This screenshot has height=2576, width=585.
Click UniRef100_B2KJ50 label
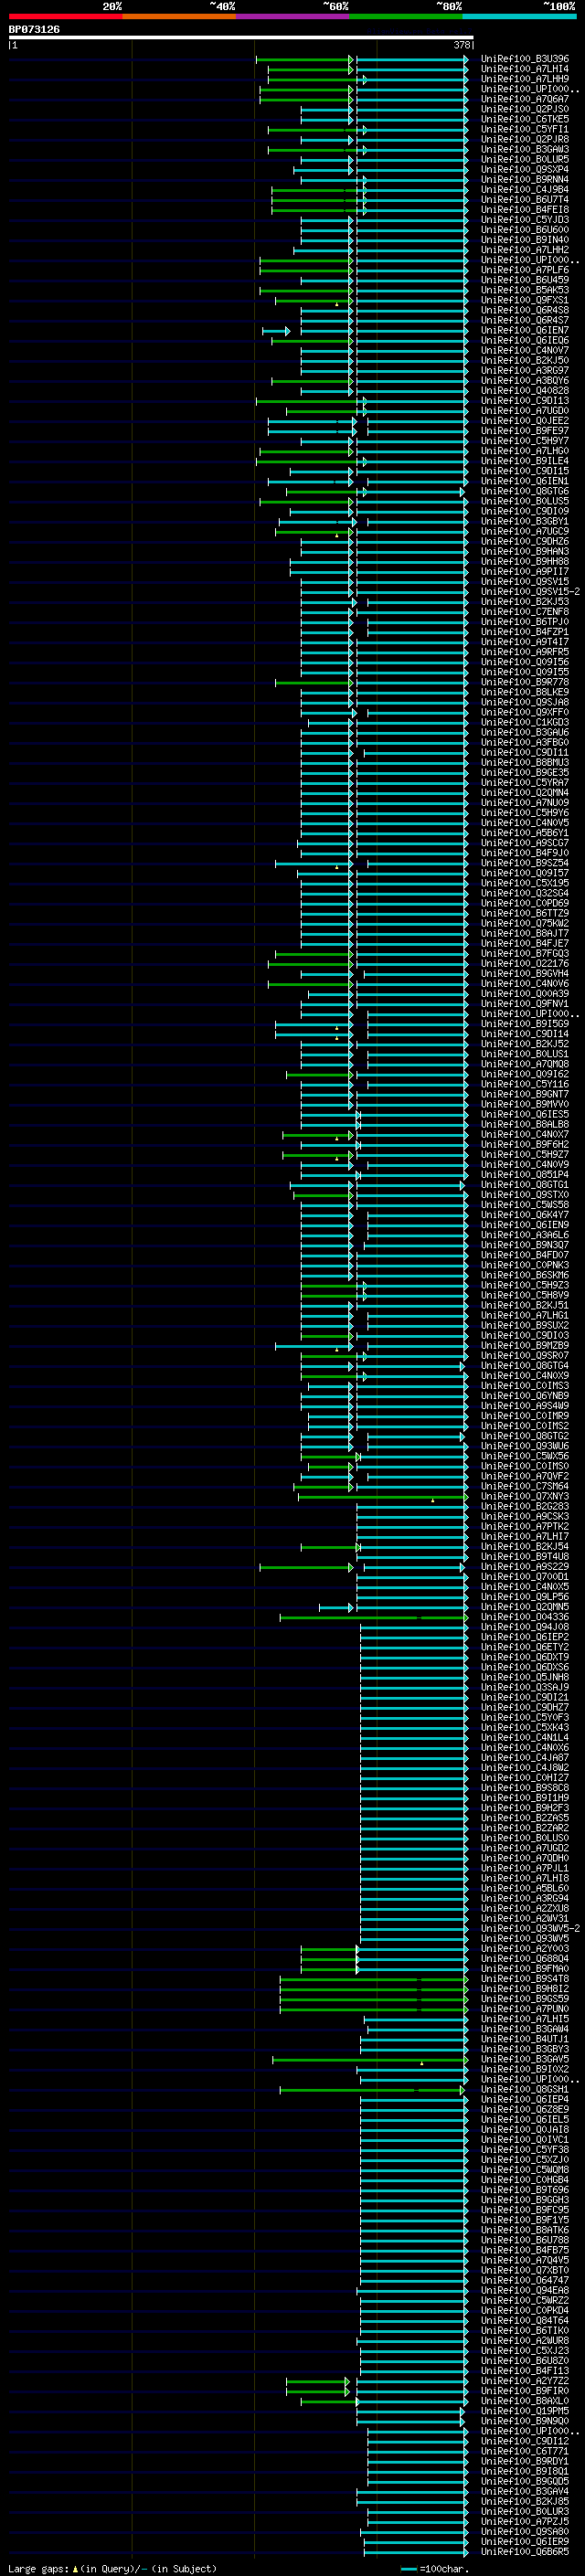[525, 360]
